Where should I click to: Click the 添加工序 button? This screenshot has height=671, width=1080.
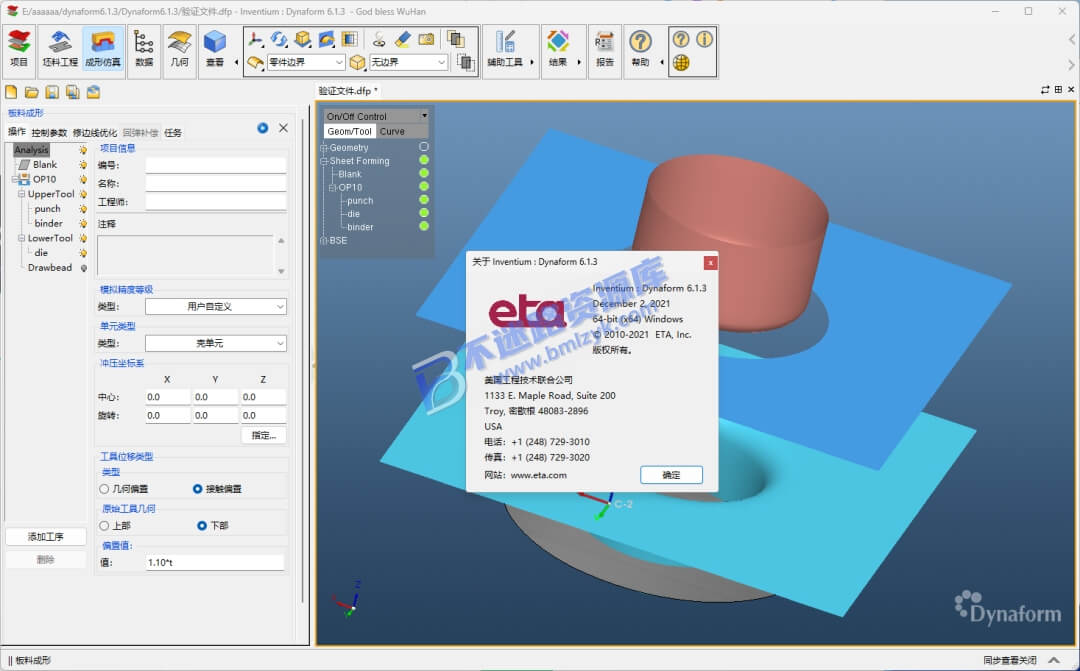click(x=46, y=537)
